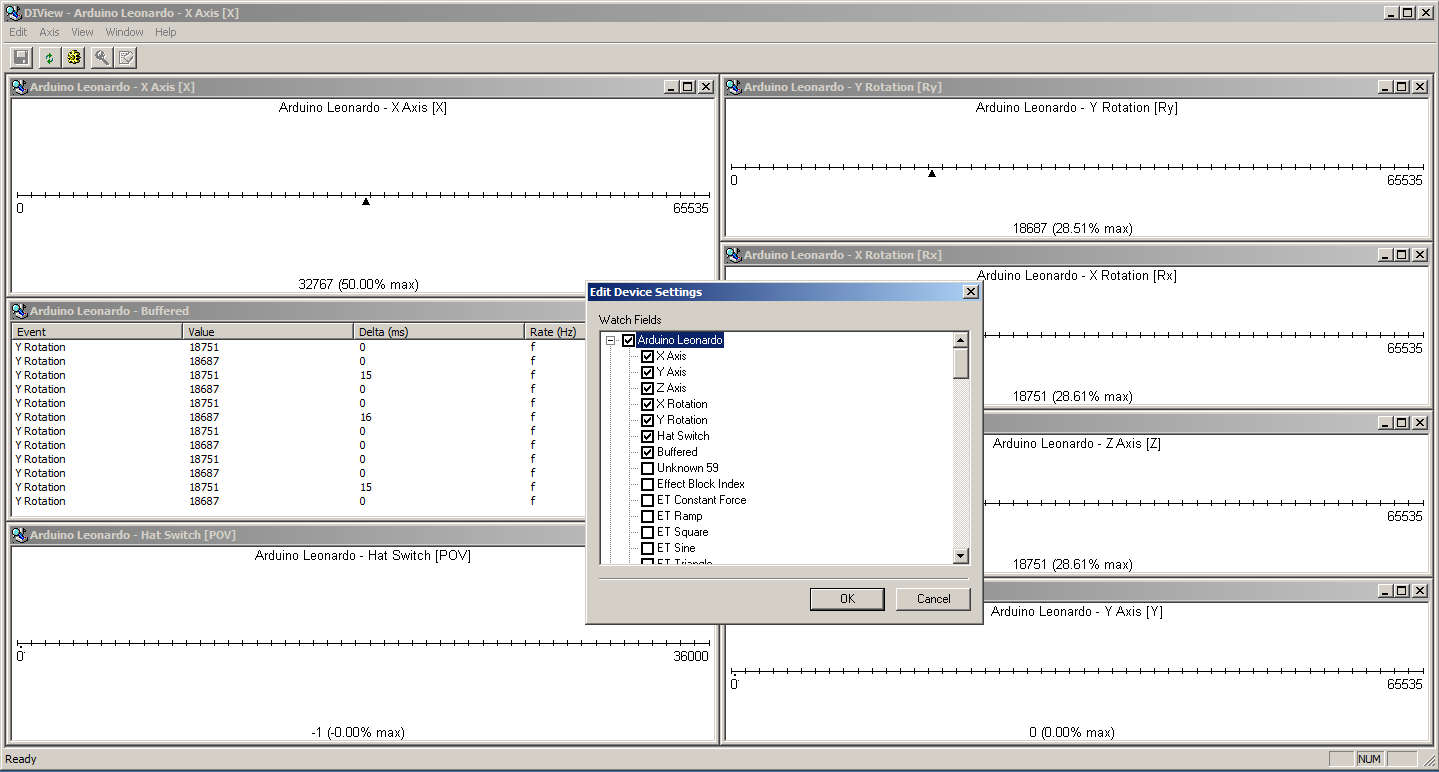Confirm the dialog with OK

coord(847,599)
